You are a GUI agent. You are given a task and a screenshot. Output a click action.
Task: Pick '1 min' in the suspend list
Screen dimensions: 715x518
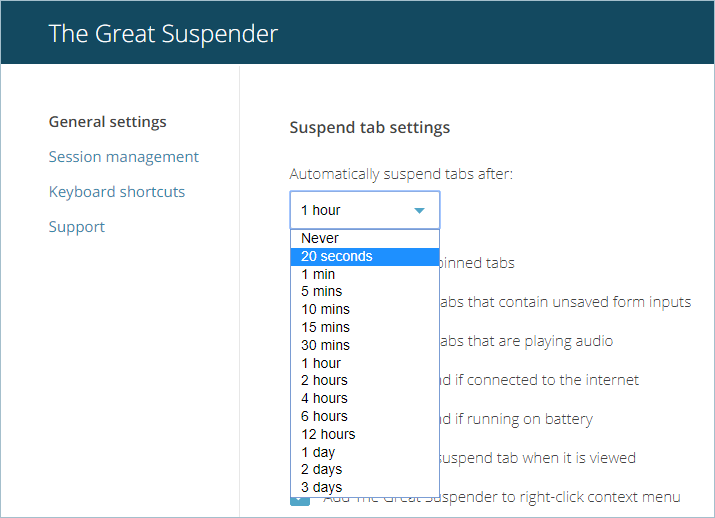(x=318, y=274)
